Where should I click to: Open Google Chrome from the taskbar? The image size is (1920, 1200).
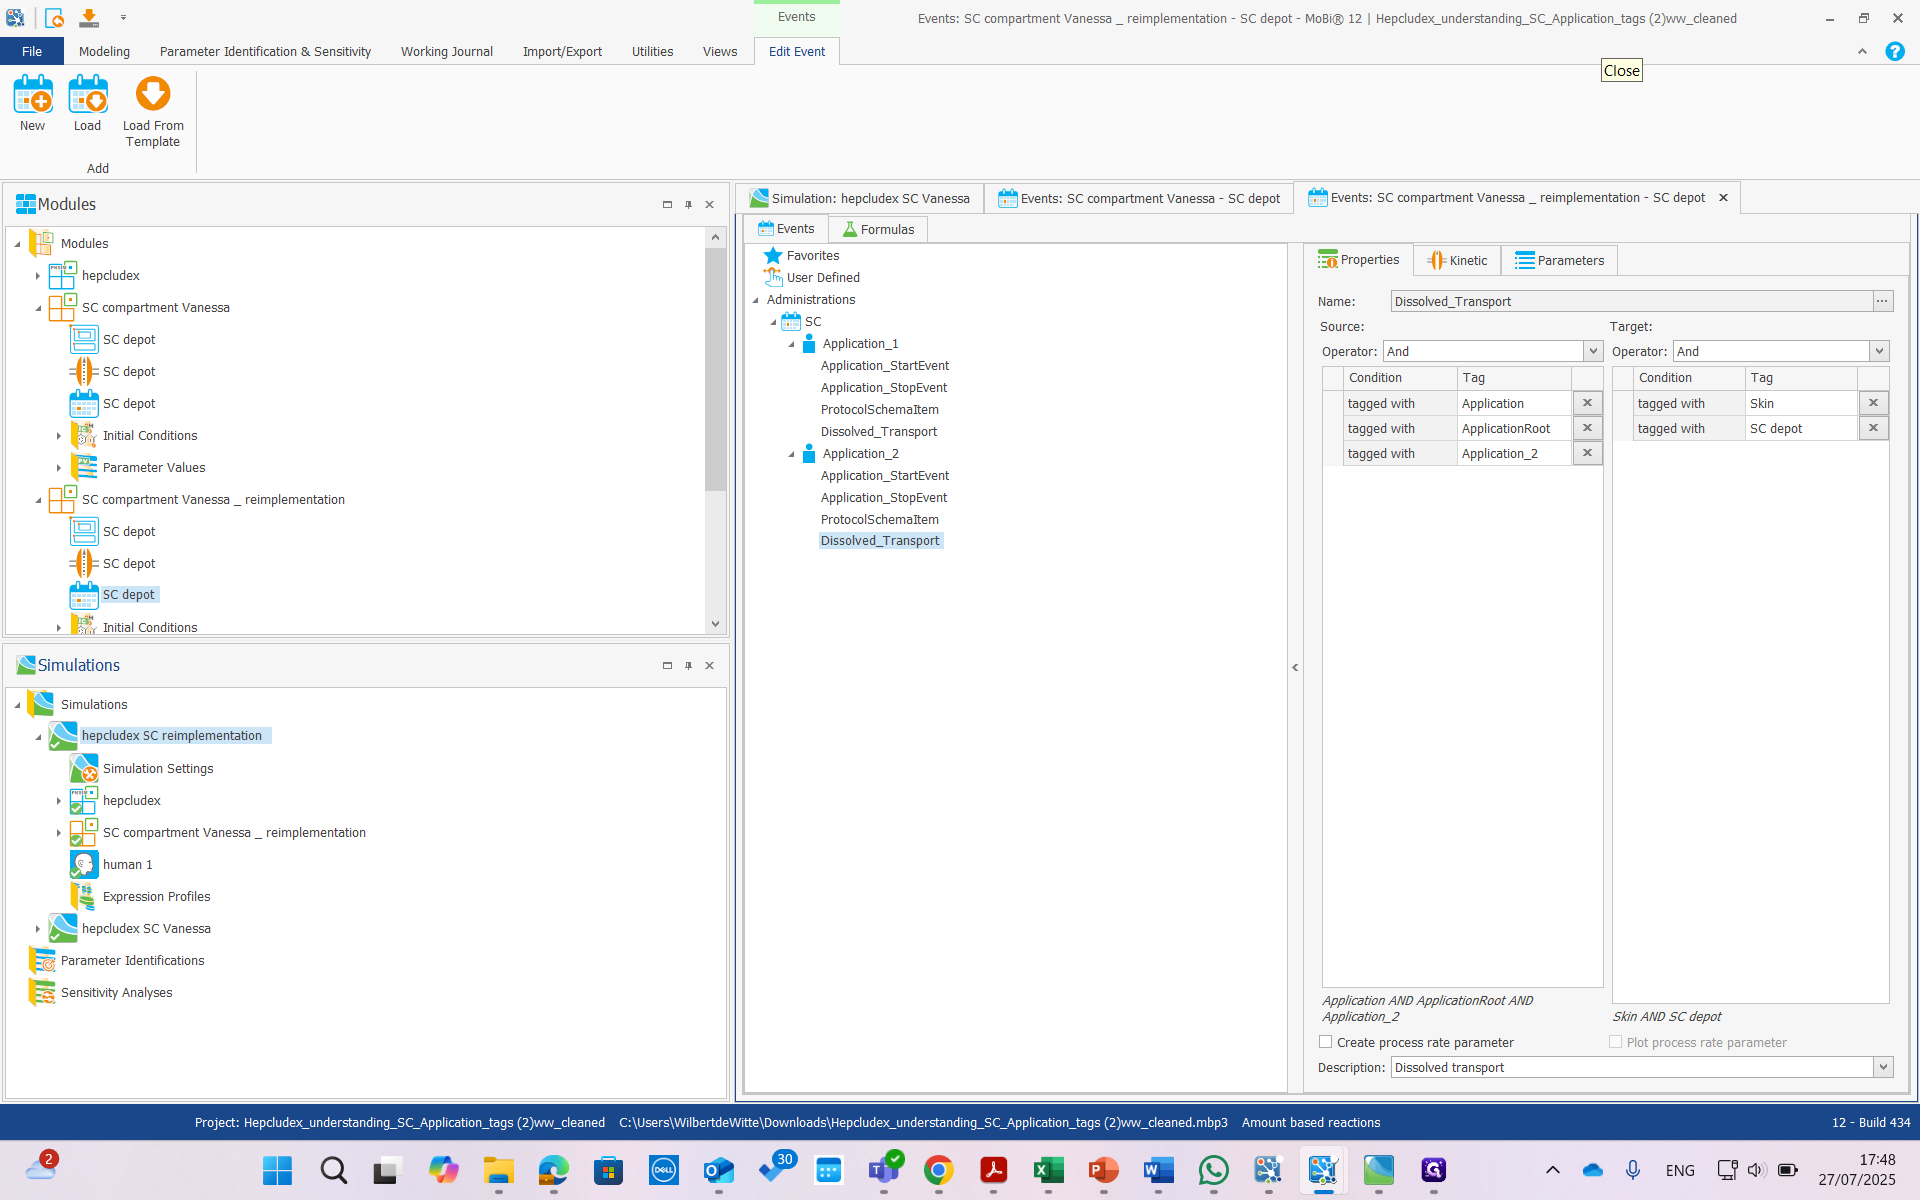point(939,1170)
